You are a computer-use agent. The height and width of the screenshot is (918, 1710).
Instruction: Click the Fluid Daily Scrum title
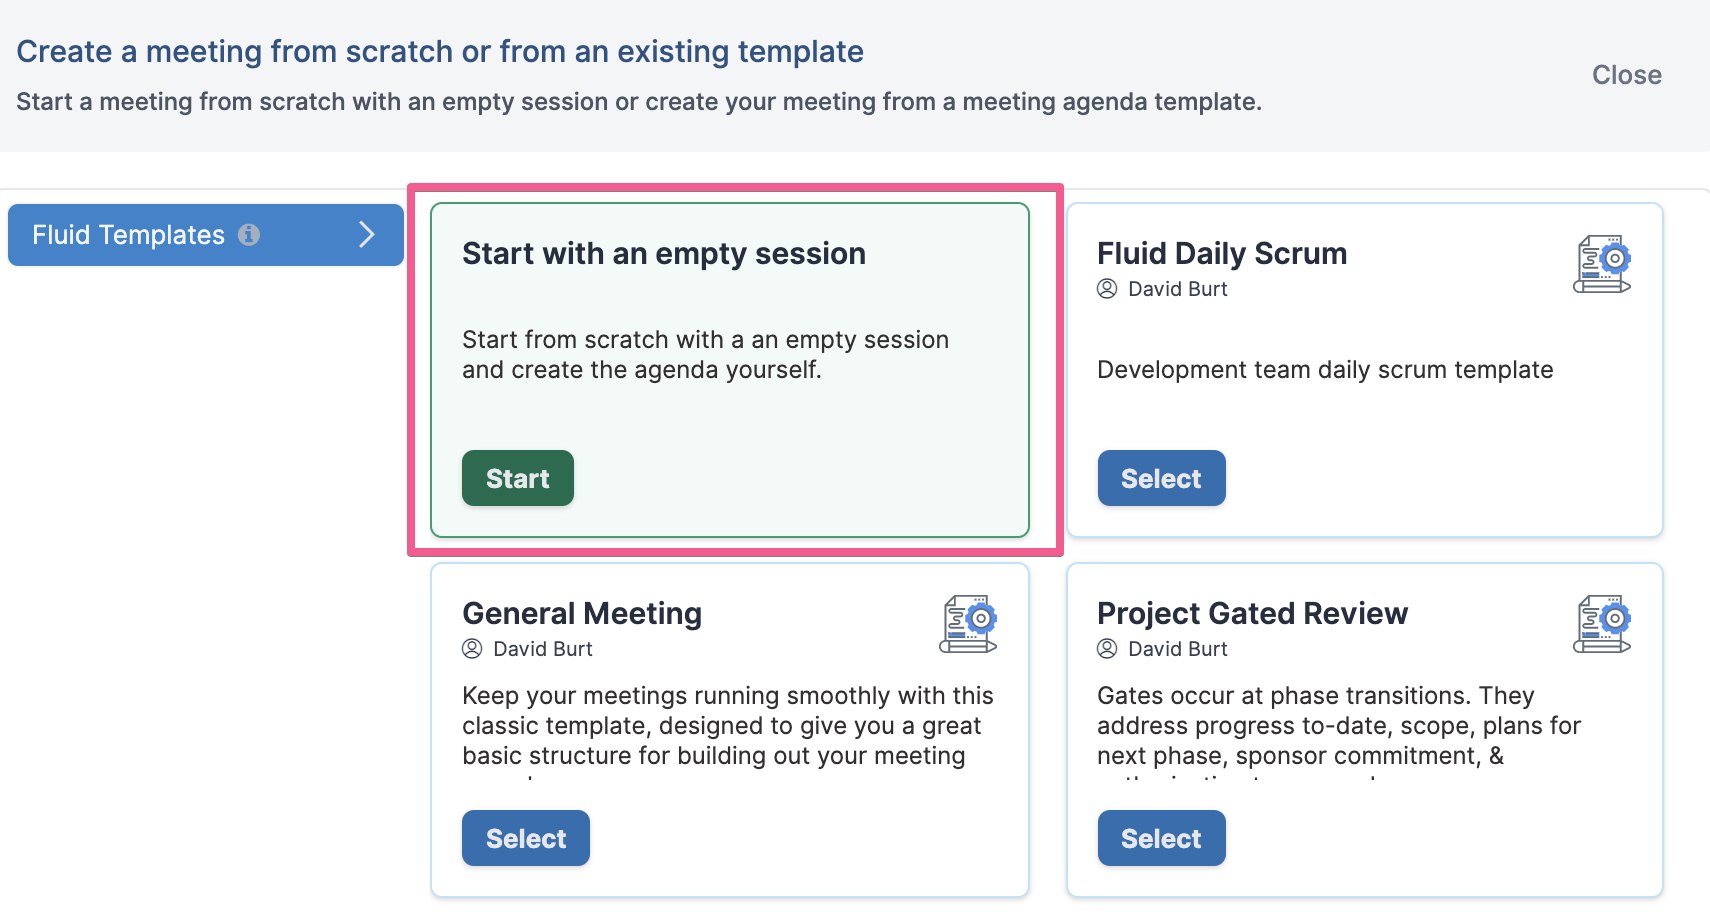tap(1222, 254)
